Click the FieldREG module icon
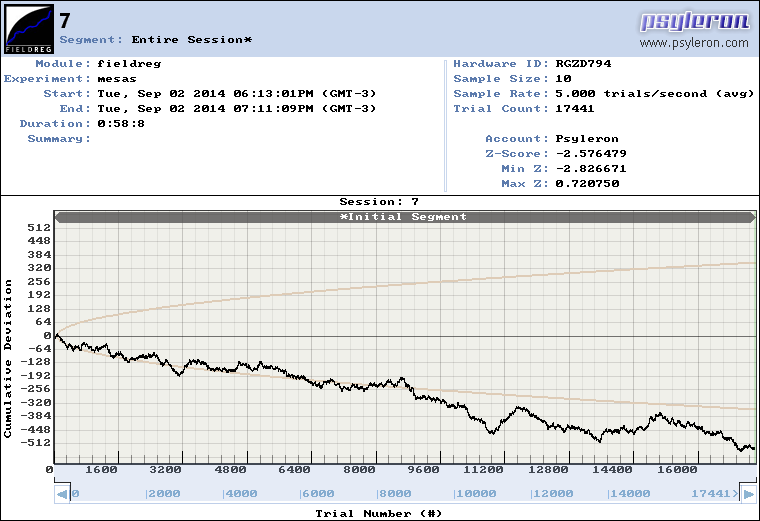This screenshot has height=521, width=760. (x=28, y=28)
